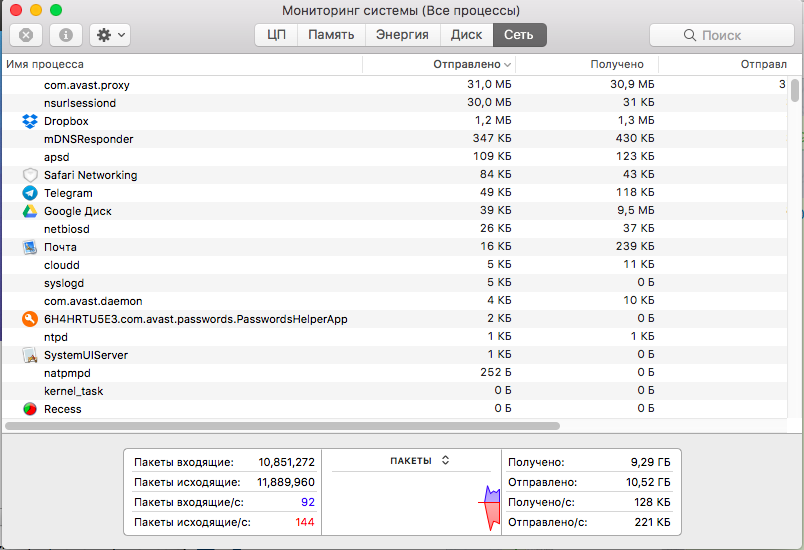Image resolution: width=804 pixels, height=550 pixels.
Task: Select the Telegram process icon
Action: point(29,193)
